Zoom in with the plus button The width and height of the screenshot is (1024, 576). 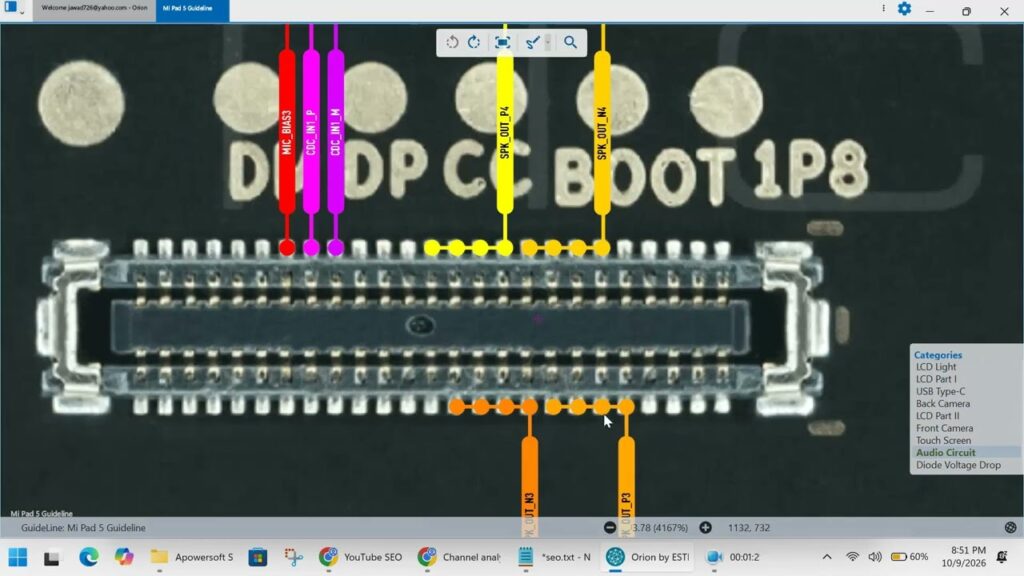[x=705, y=527]
